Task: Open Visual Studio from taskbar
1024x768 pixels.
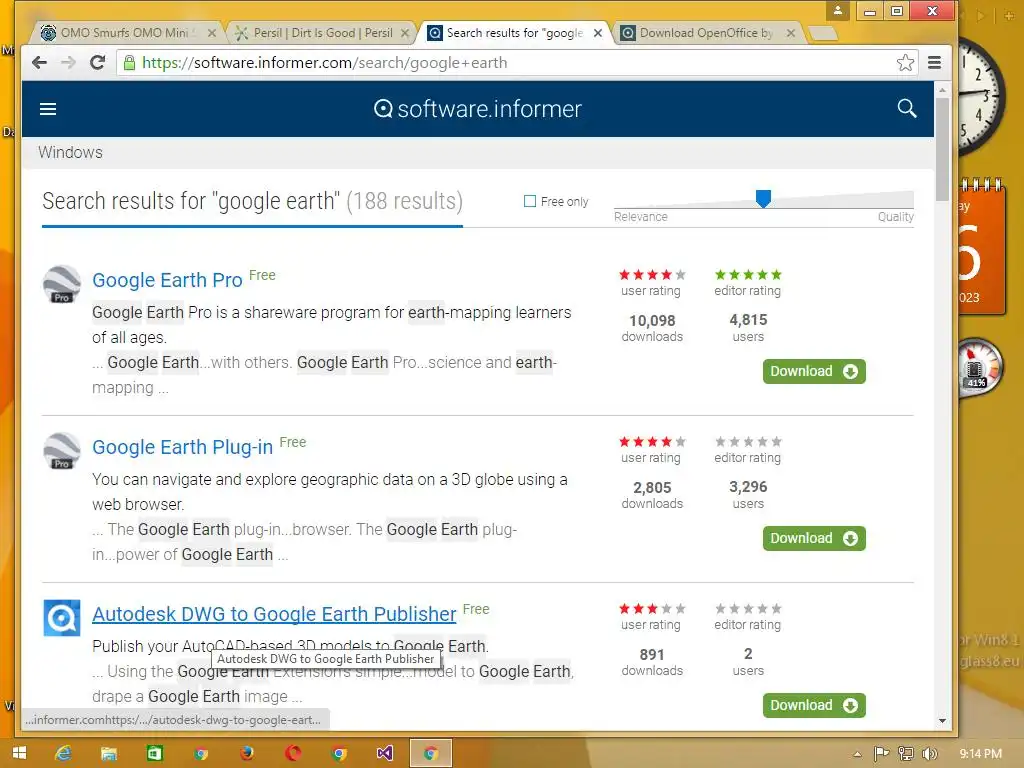Action: (x=385, y=754)
